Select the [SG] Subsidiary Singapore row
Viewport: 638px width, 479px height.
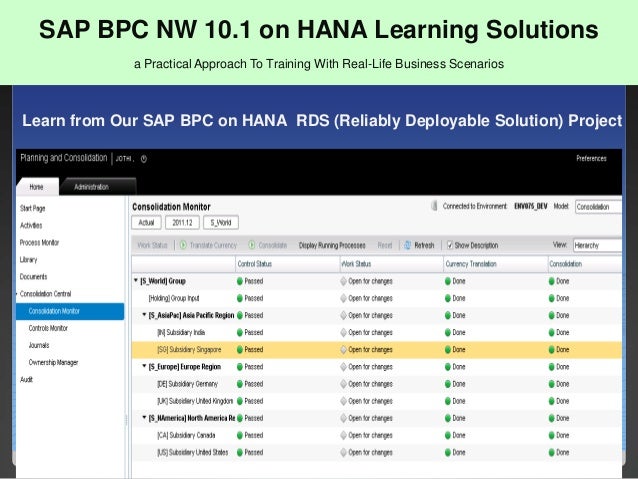click(376, 350)
